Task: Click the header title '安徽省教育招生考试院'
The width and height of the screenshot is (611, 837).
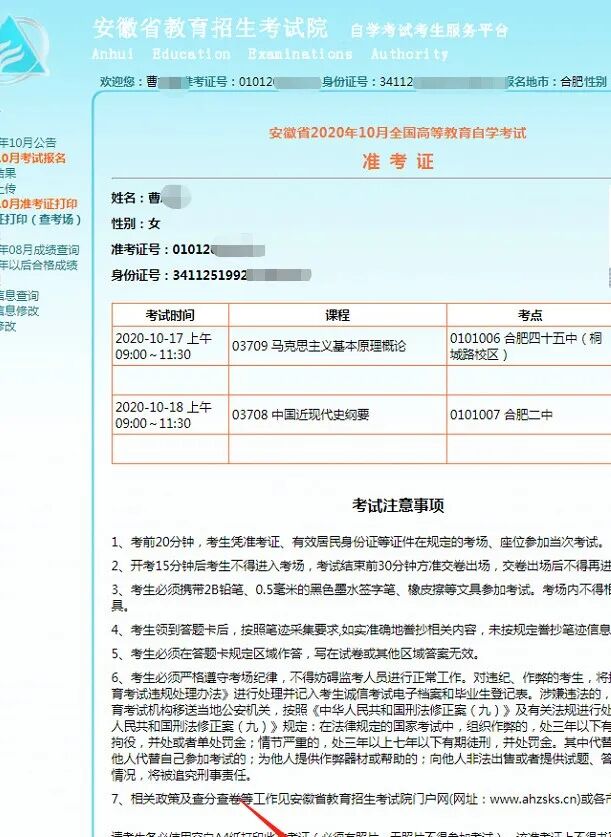Action: pos(211,28)
